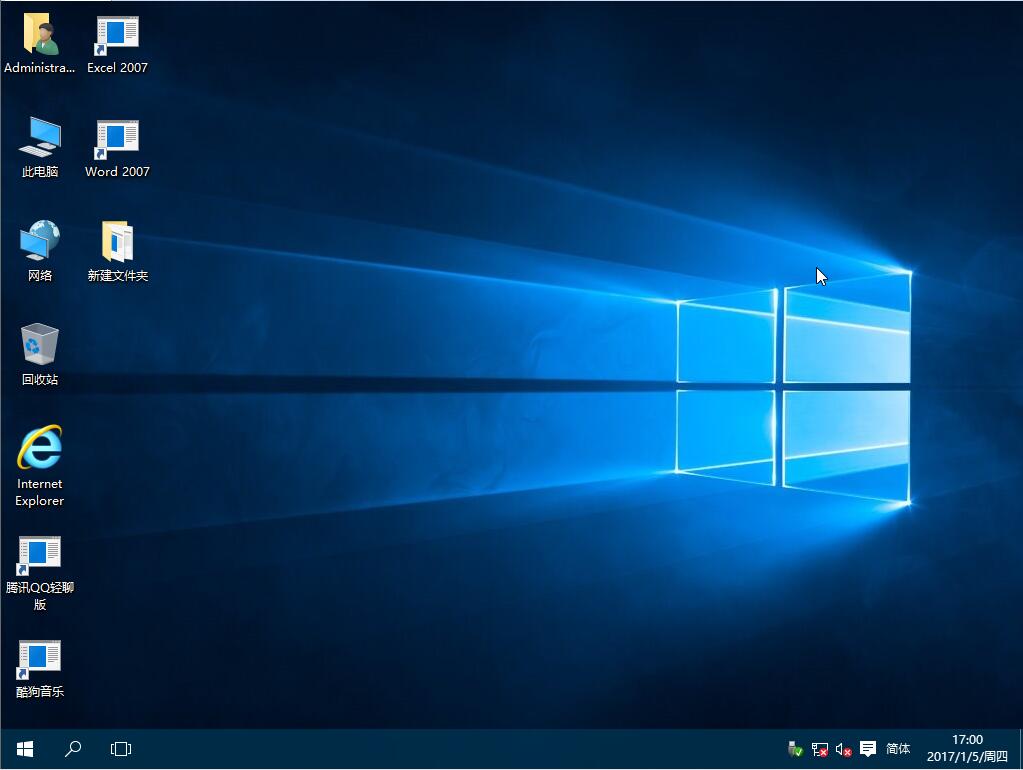The width and height of the screenshot is (1023, 770).
Task: Open the network status tray icon
Action: coord(819,749)
